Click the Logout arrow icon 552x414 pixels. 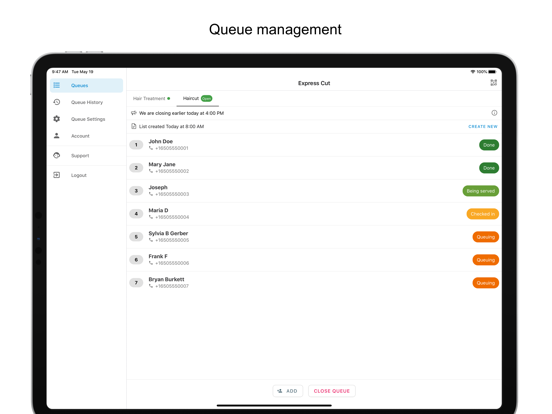click(x=57, y=175)
